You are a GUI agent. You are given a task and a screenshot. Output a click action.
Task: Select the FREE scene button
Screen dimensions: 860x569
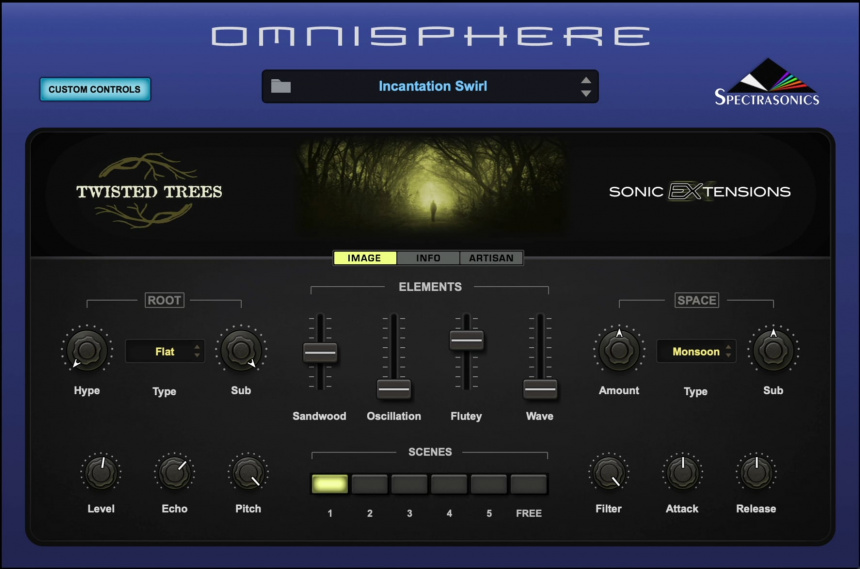(x=529, y=484)
